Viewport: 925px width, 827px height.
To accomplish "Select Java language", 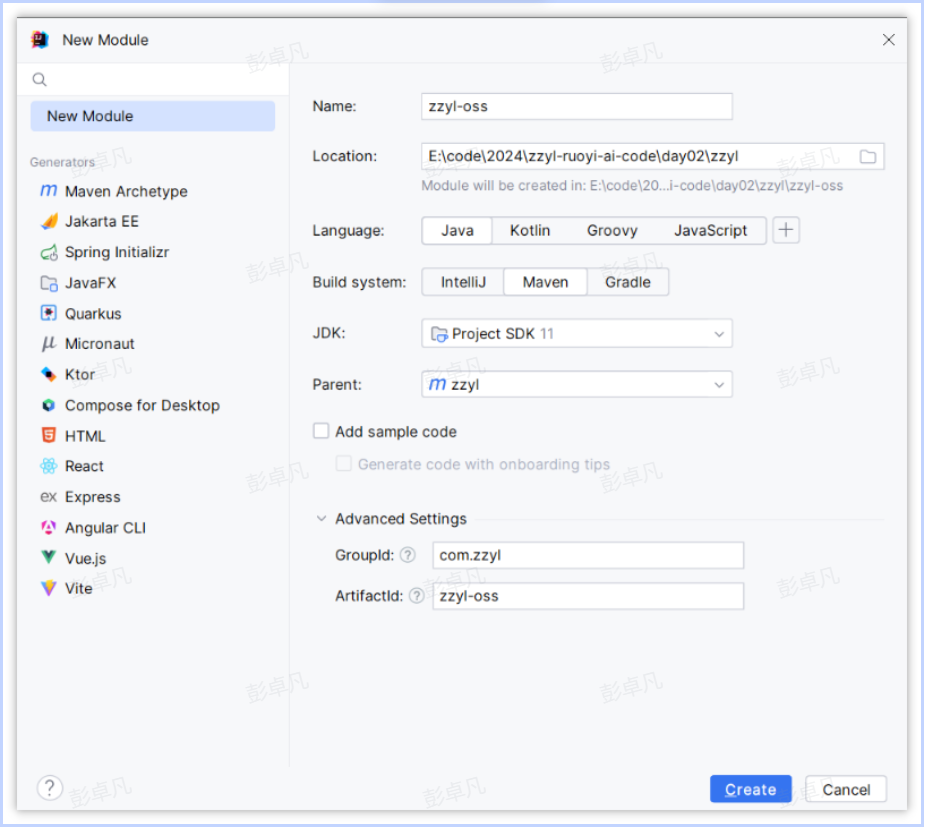I will (x=457, y=230).
